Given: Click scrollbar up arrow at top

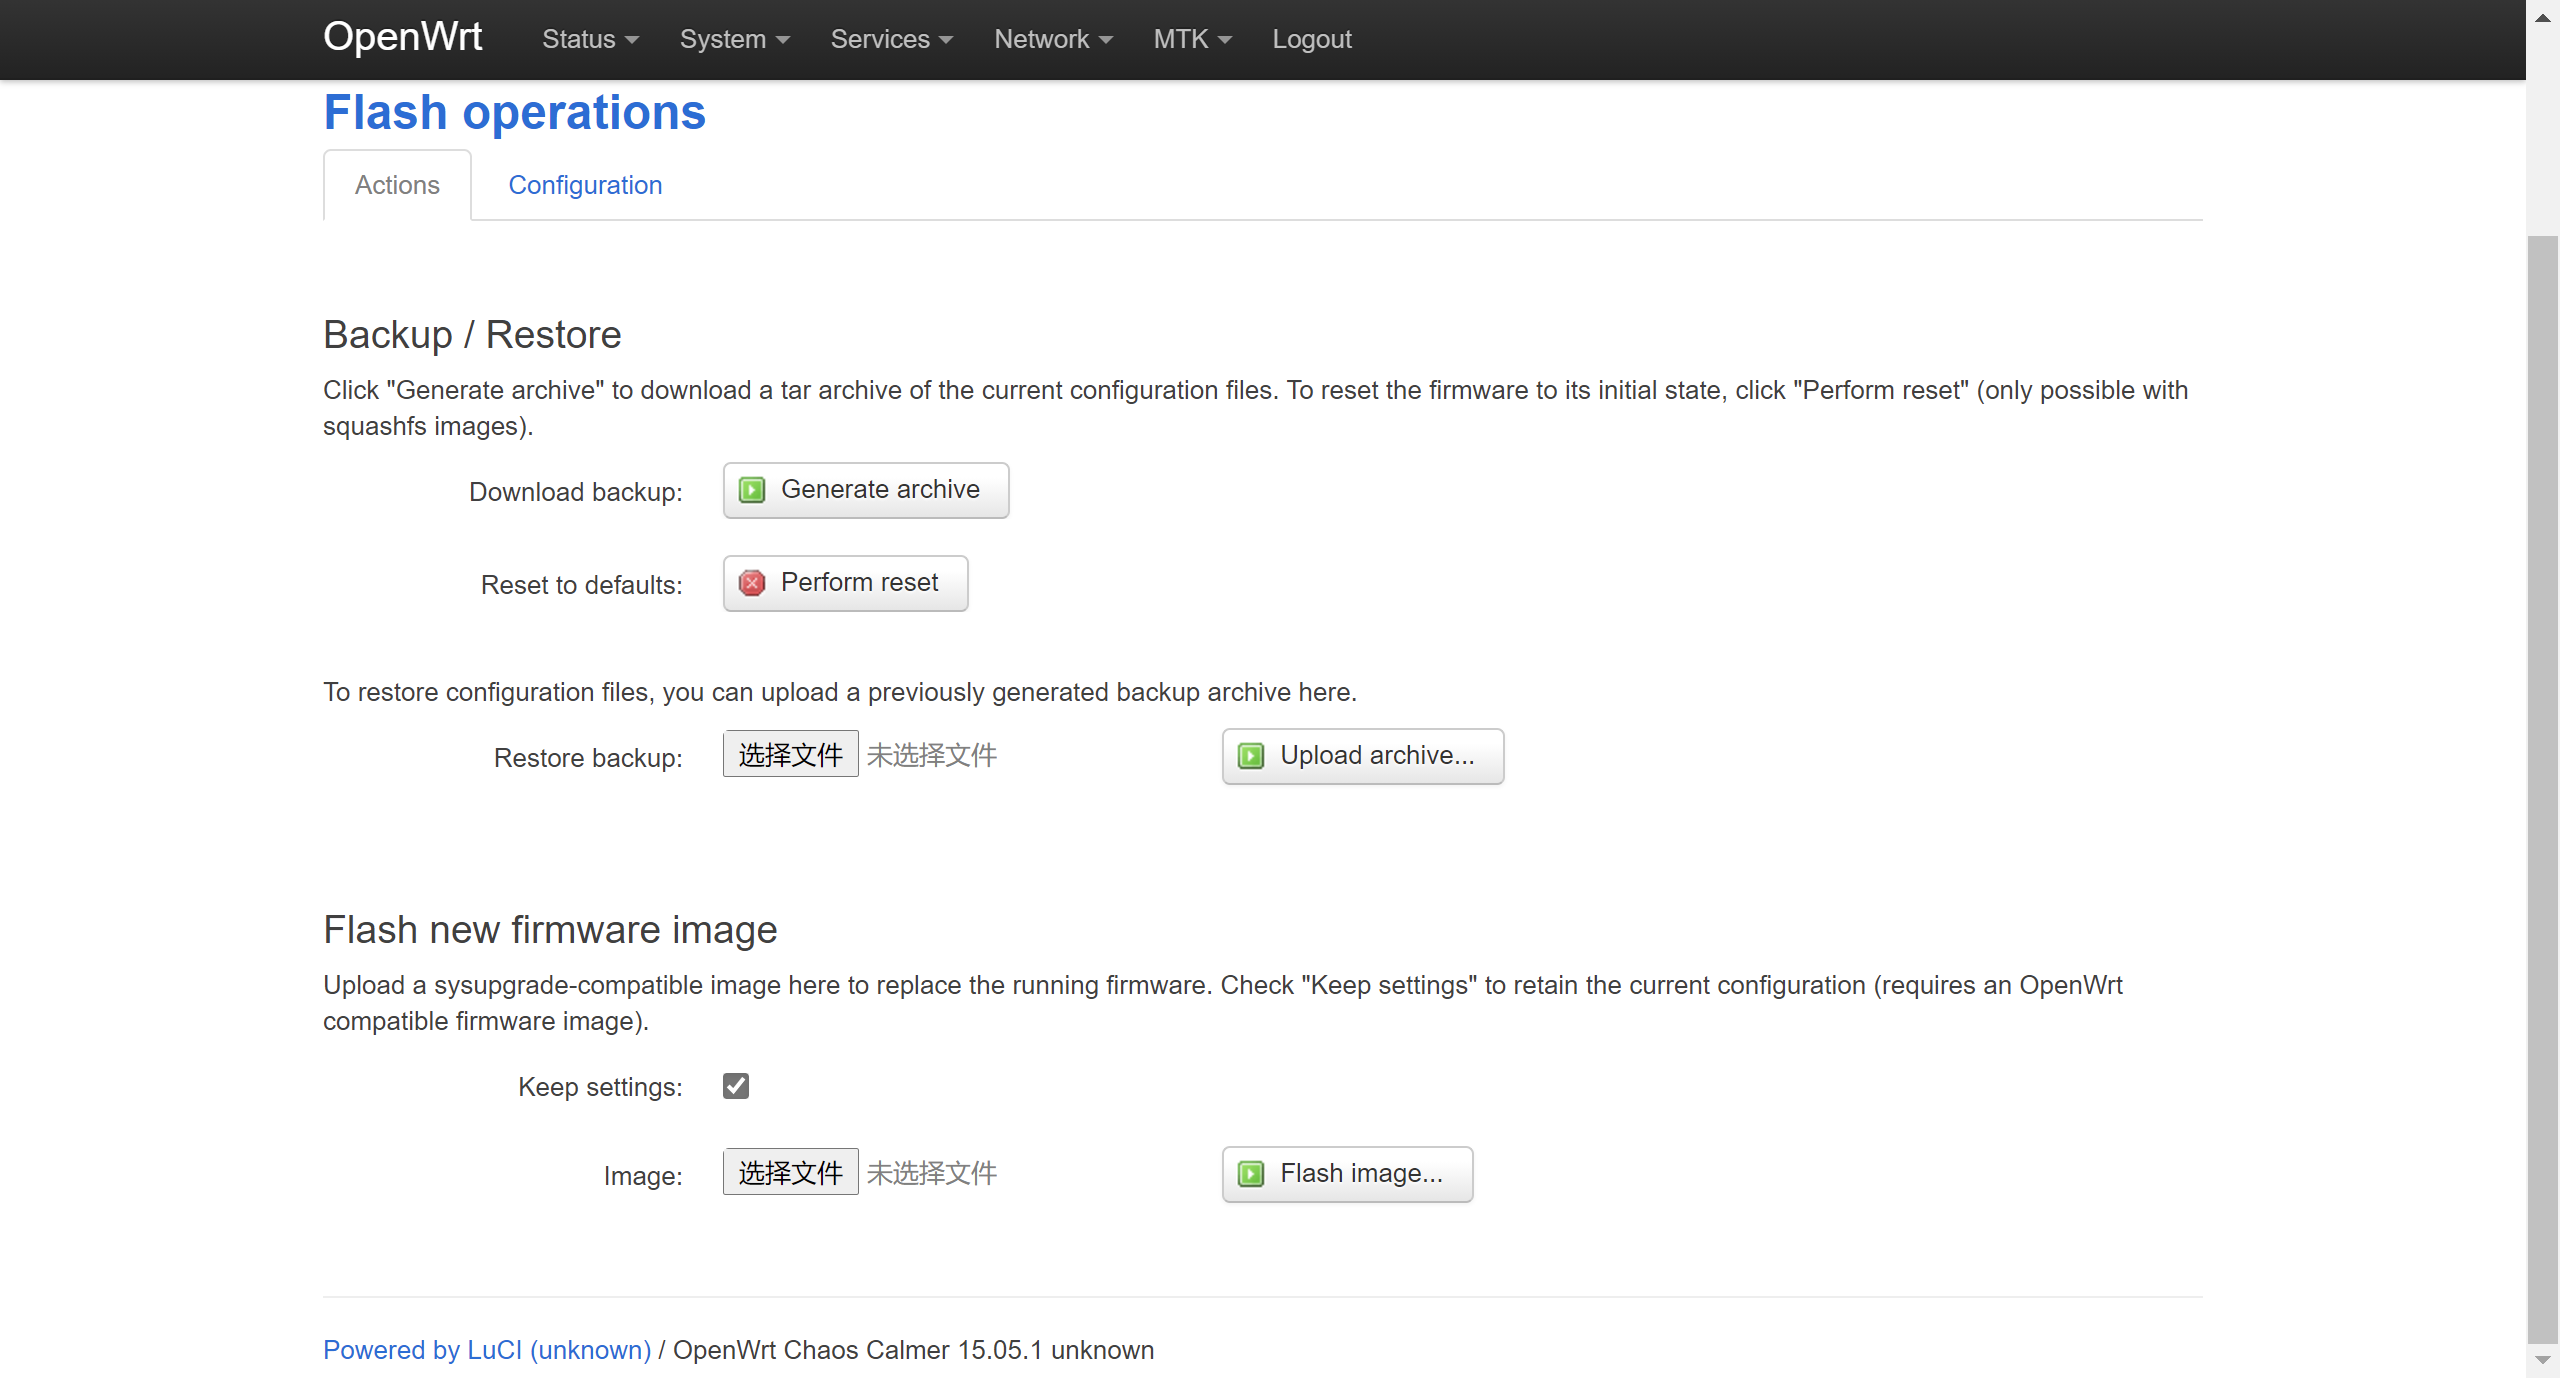Looking at the screenshot, I should [2542, 17].
